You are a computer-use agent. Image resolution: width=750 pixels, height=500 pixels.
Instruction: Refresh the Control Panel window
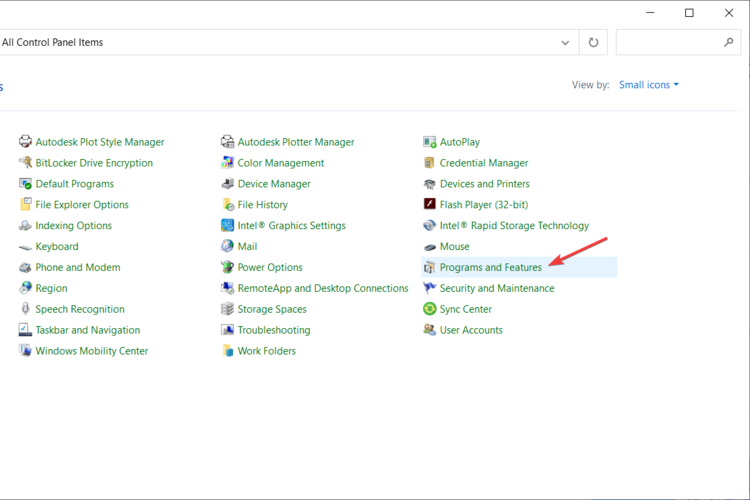593,43
